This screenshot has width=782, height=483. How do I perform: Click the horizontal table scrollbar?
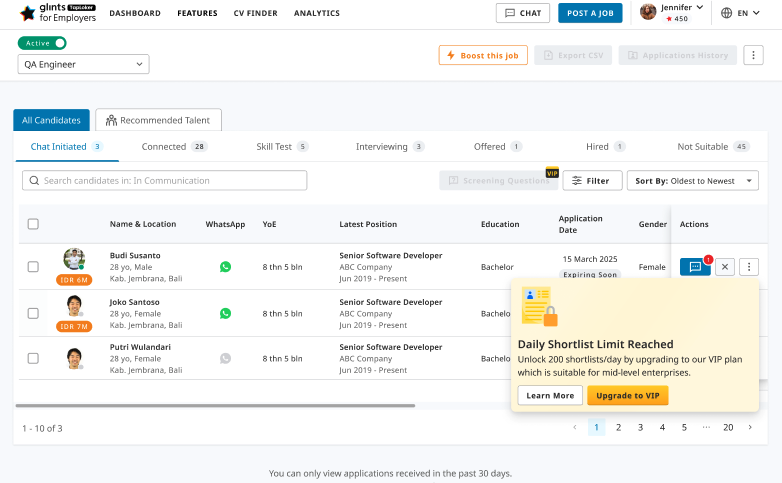pos(215,406)
